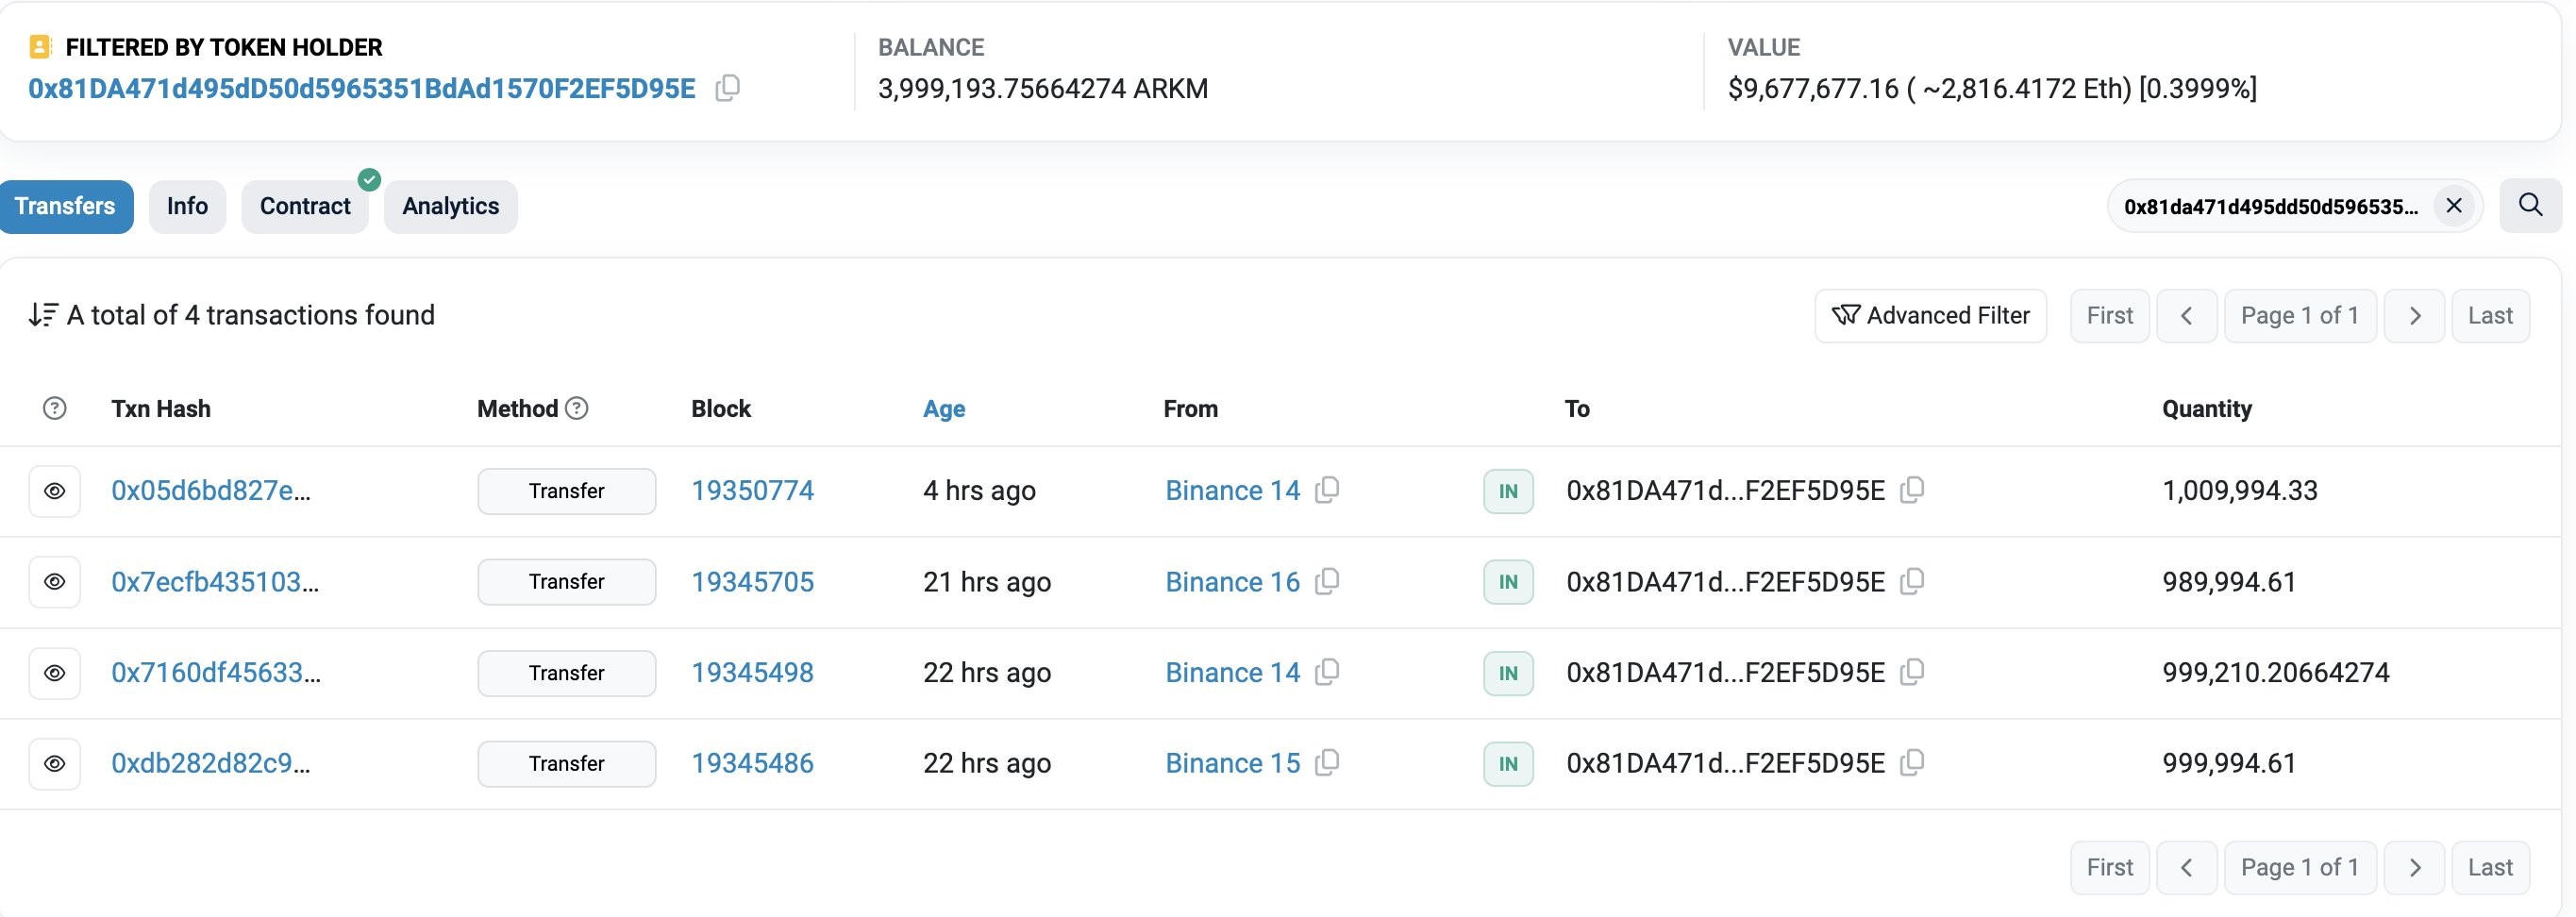Clear the address search filter
Image resolution: width=2576 pixels, height=917 pixels.
point(2453,206)
